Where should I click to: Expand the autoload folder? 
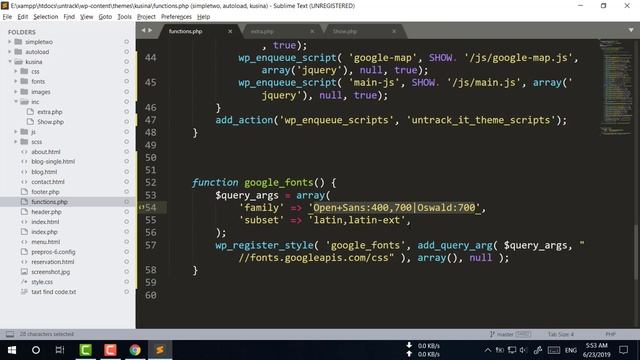[x=10, y=52]
